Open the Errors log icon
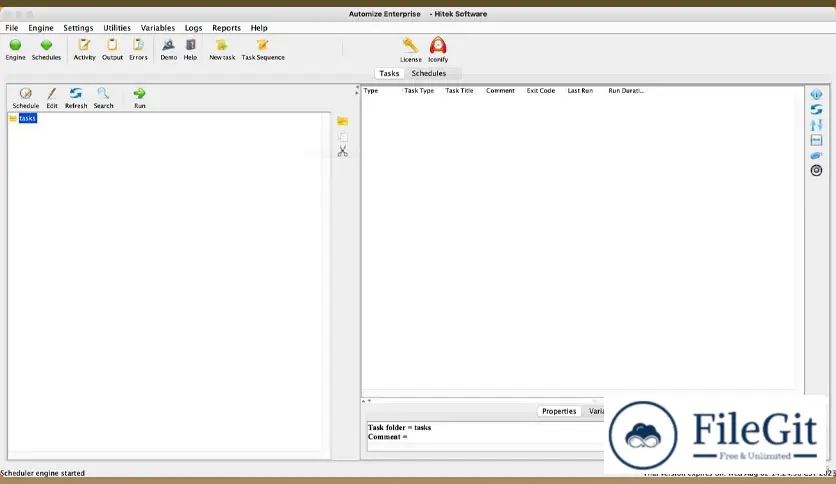 coord(138,45)
